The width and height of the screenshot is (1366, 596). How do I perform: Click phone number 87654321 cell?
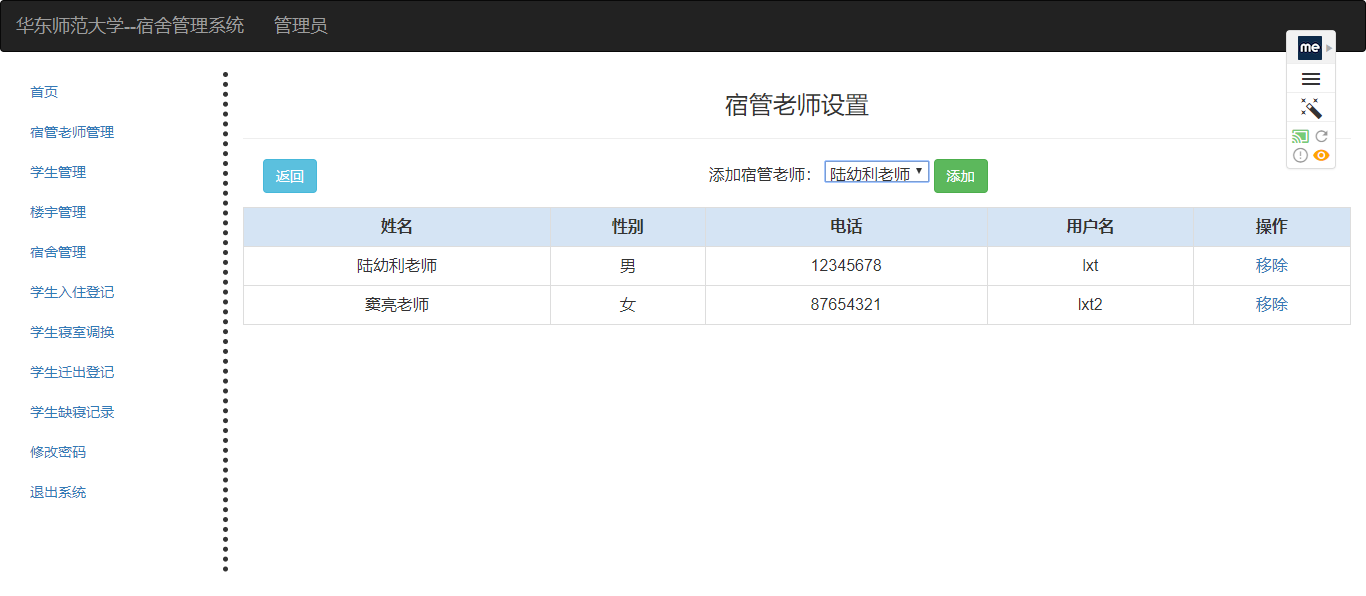pos(846,305)
